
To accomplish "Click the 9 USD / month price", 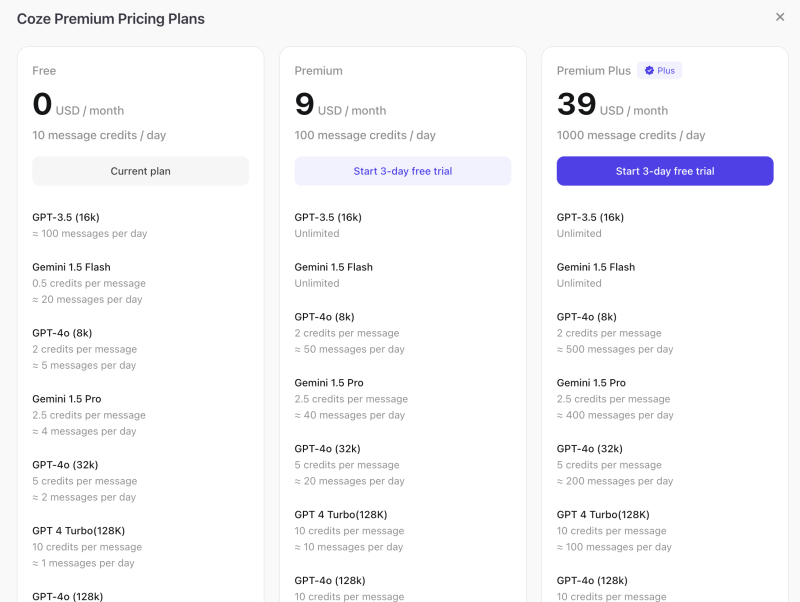I will [x=340, y=105].
